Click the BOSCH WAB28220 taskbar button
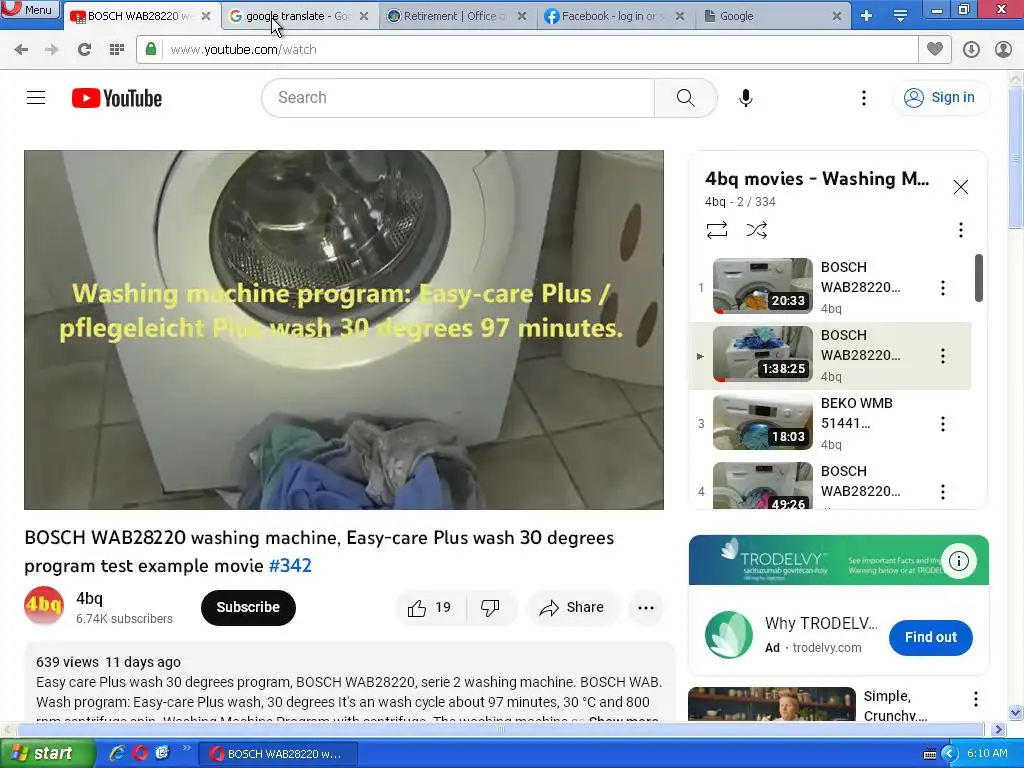Image resolution: width=1024 pixels, height=768 pixels. 278,754
